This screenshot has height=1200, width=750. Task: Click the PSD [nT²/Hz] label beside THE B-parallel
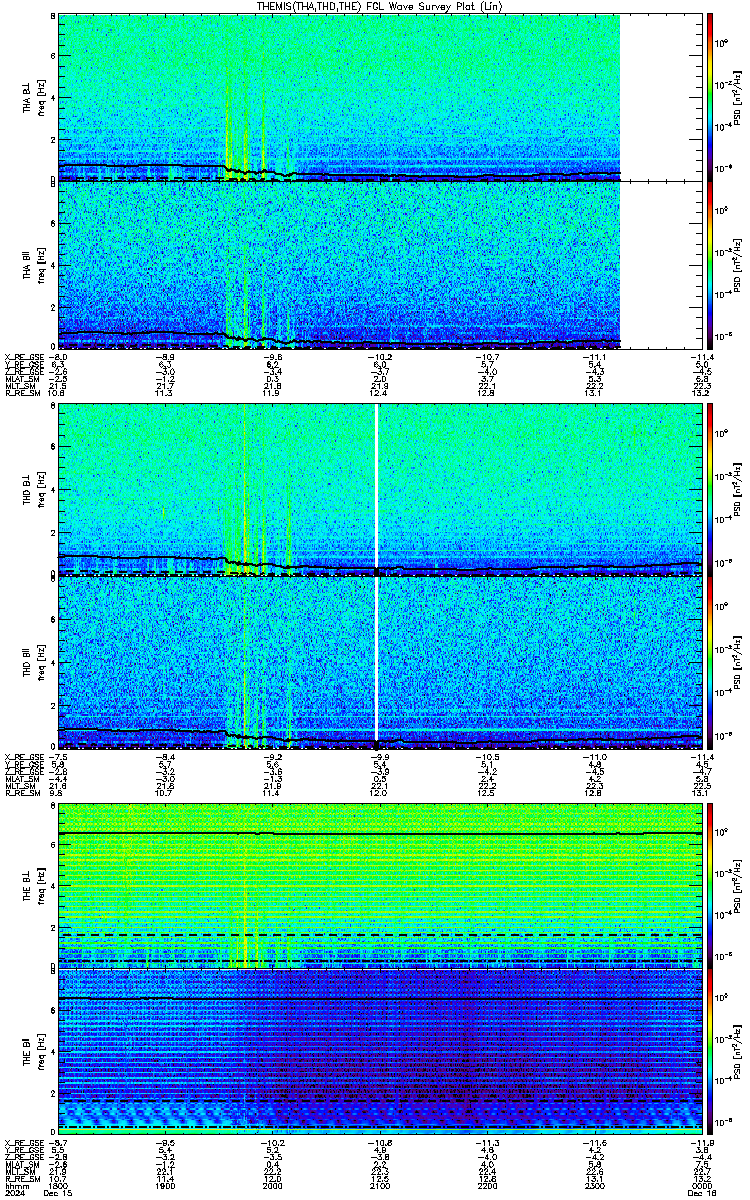pos(738,1050)
